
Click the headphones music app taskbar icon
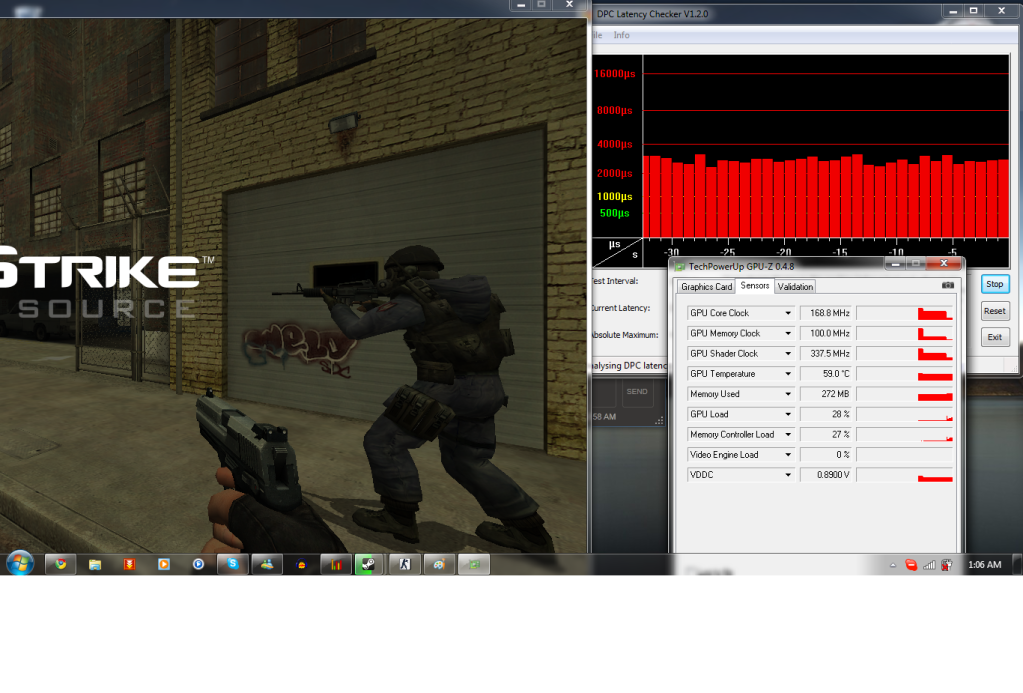tap(301, 564)
